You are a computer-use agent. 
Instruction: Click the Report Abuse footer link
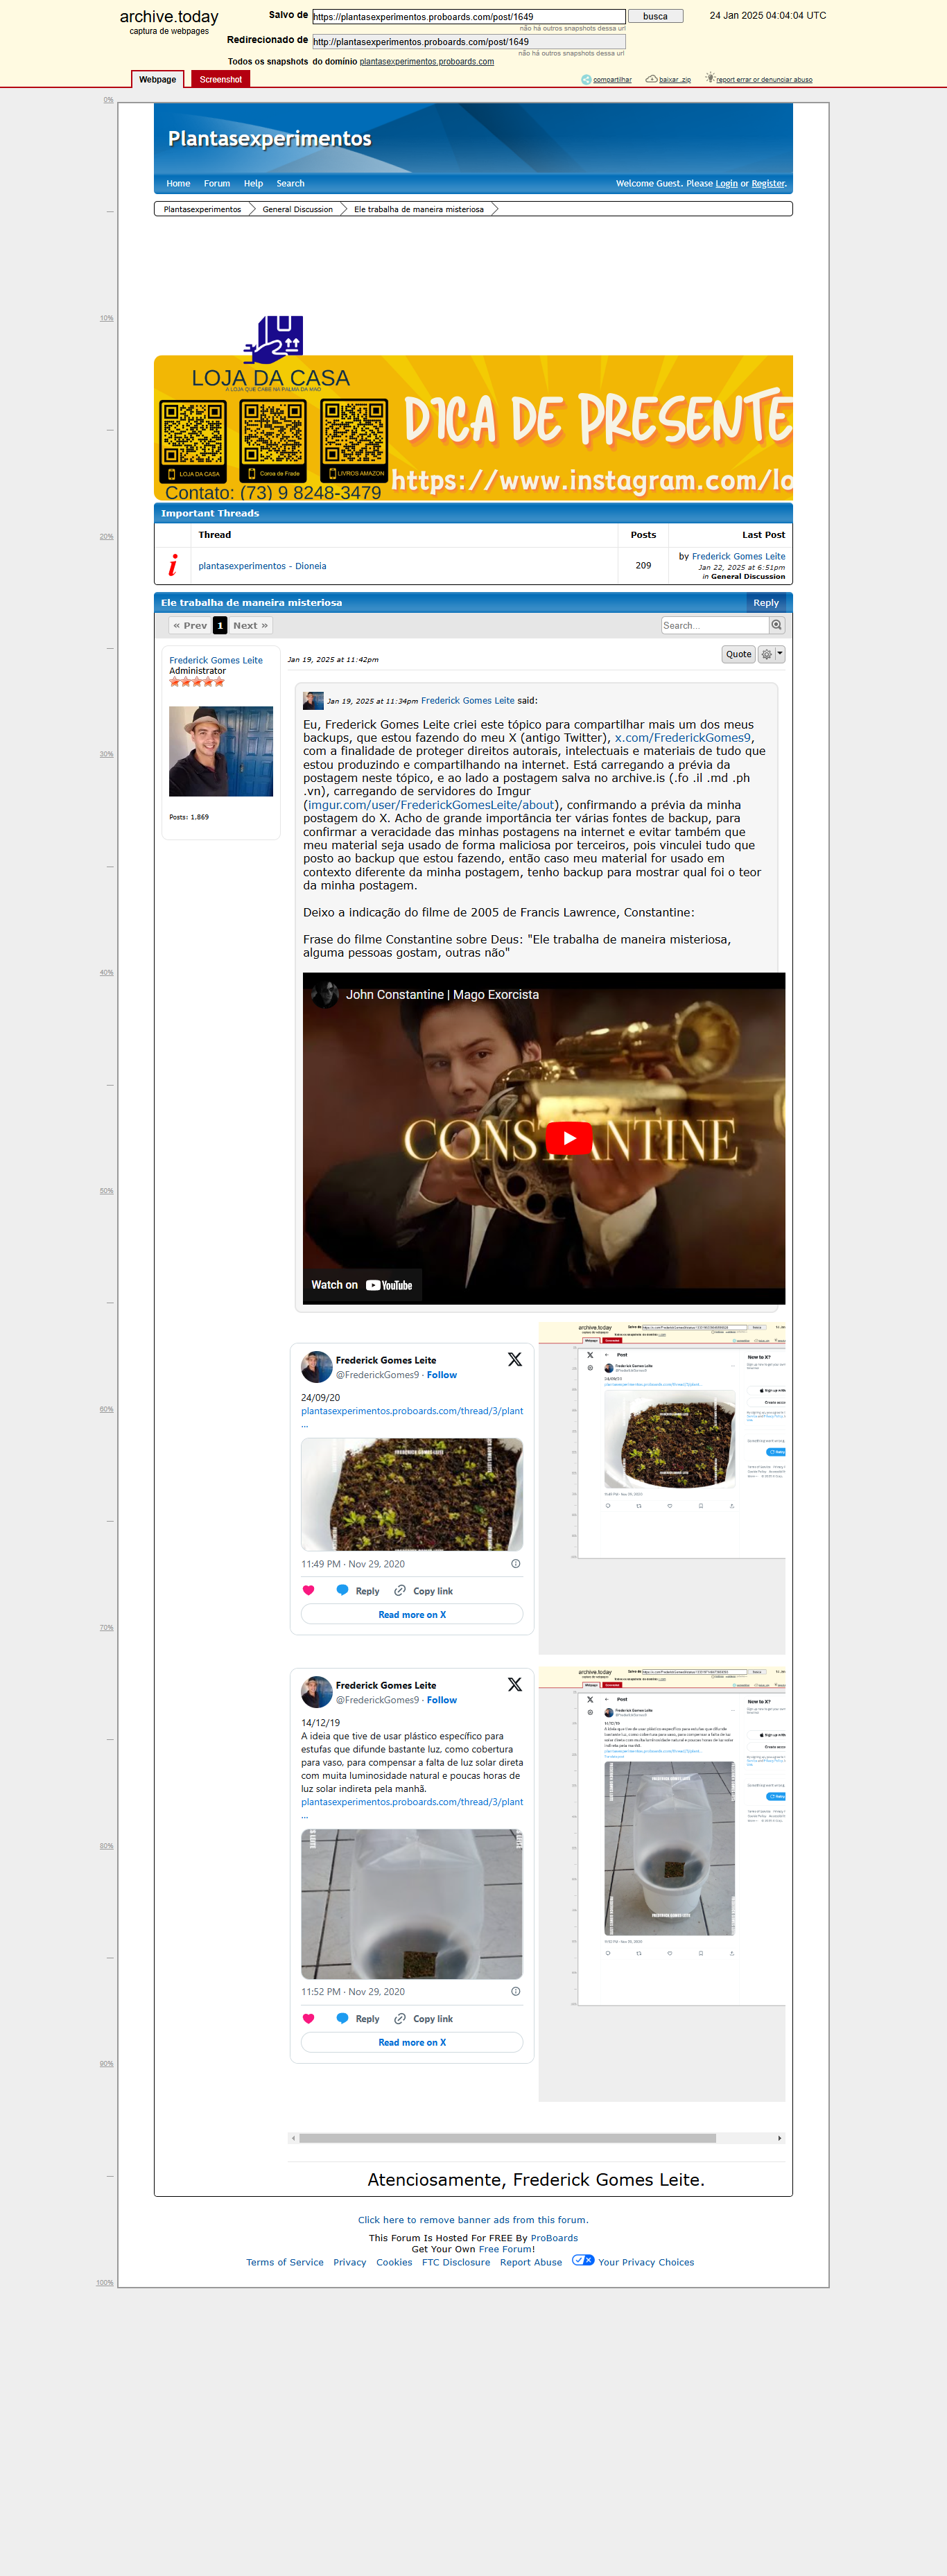coord(531,2262)
